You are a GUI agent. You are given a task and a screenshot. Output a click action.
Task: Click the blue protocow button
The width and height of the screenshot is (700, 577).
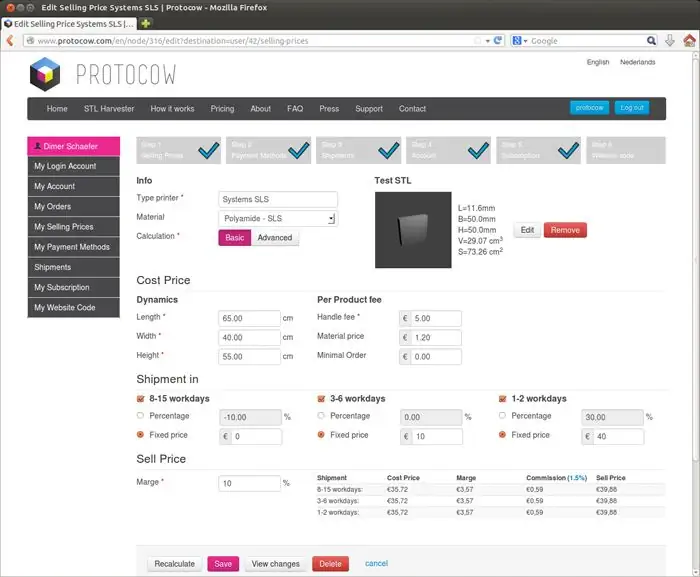[x=589, y=108]
